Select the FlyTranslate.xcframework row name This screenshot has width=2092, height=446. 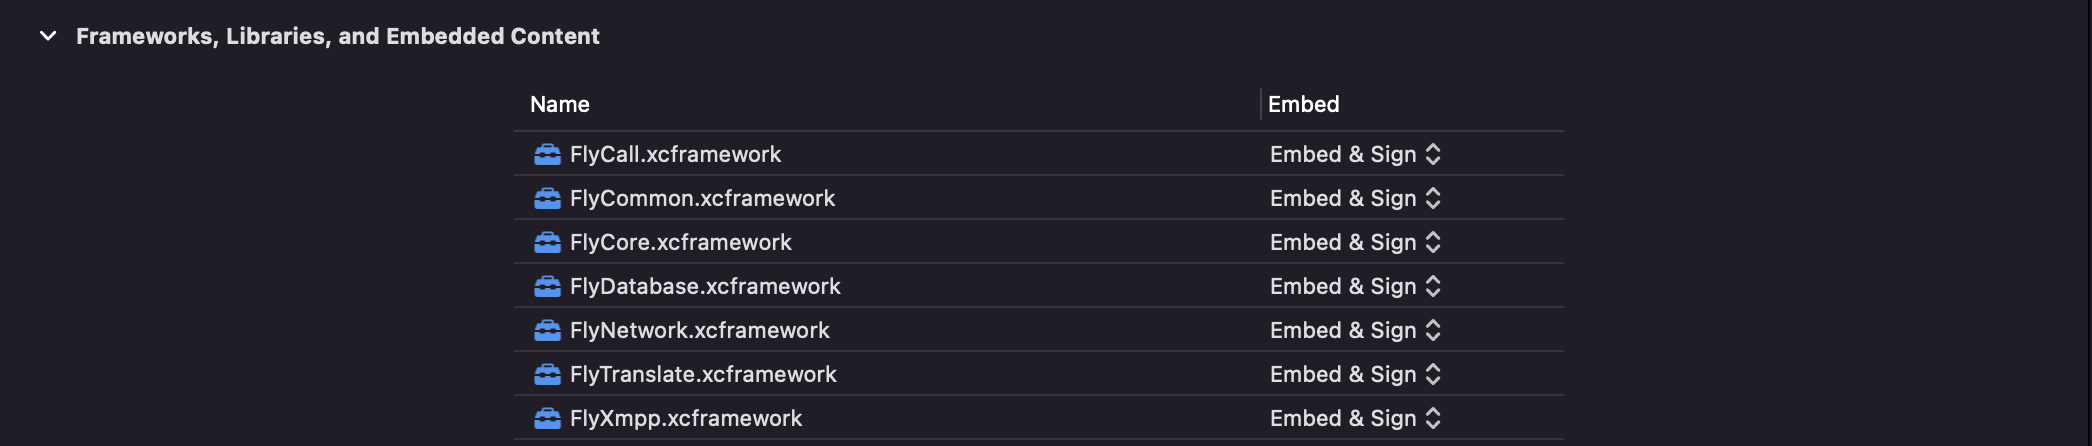point(703,374)
